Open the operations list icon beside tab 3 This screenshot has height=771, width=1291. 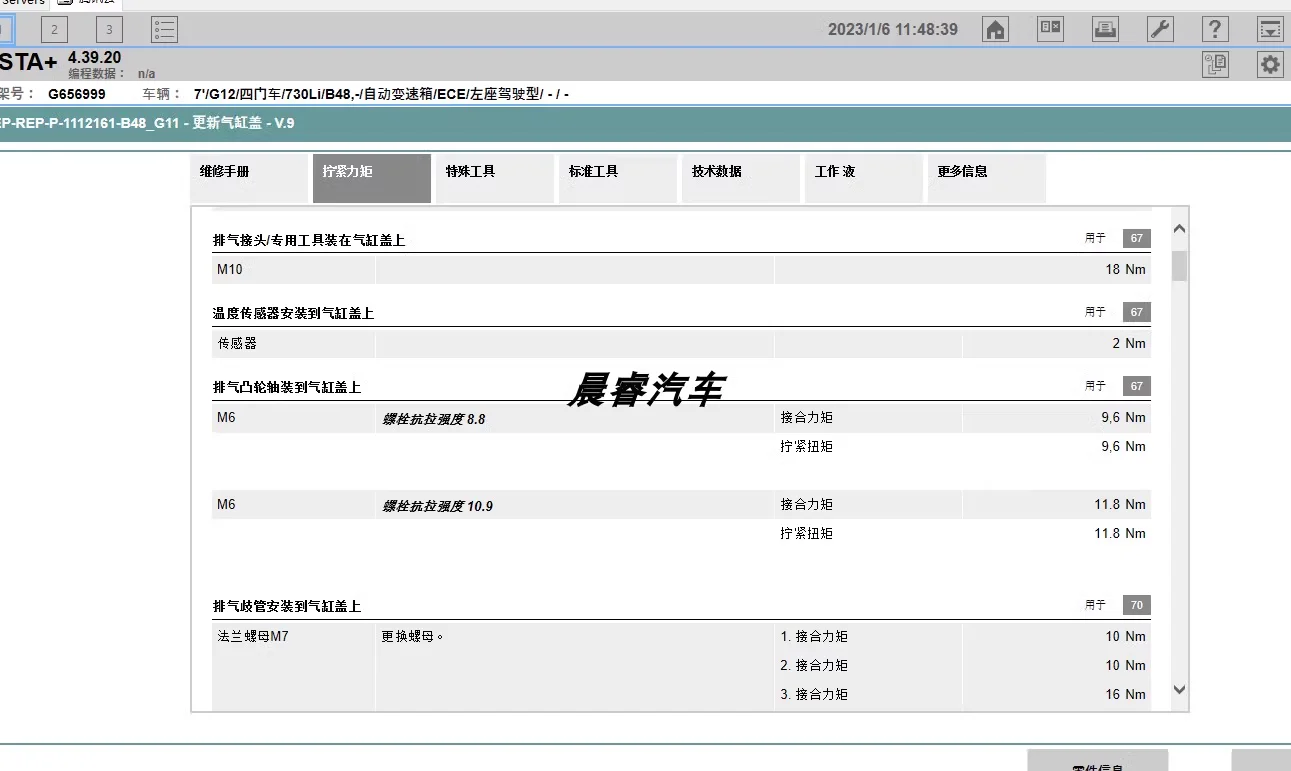(165, 30)
